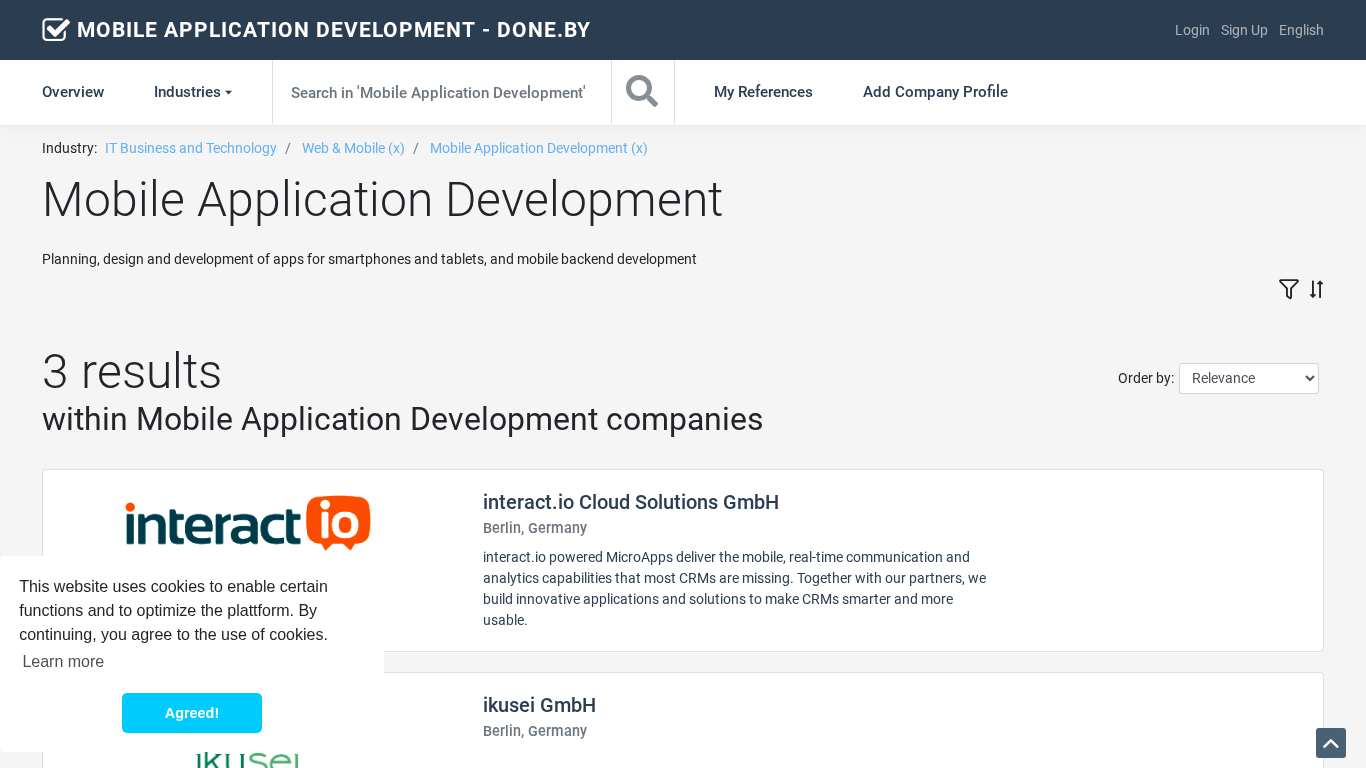Viewport: 1366px width, 768px height.
Task: Open interact.io Cloud Solutions GmbH title
Action: coord(630,502)
